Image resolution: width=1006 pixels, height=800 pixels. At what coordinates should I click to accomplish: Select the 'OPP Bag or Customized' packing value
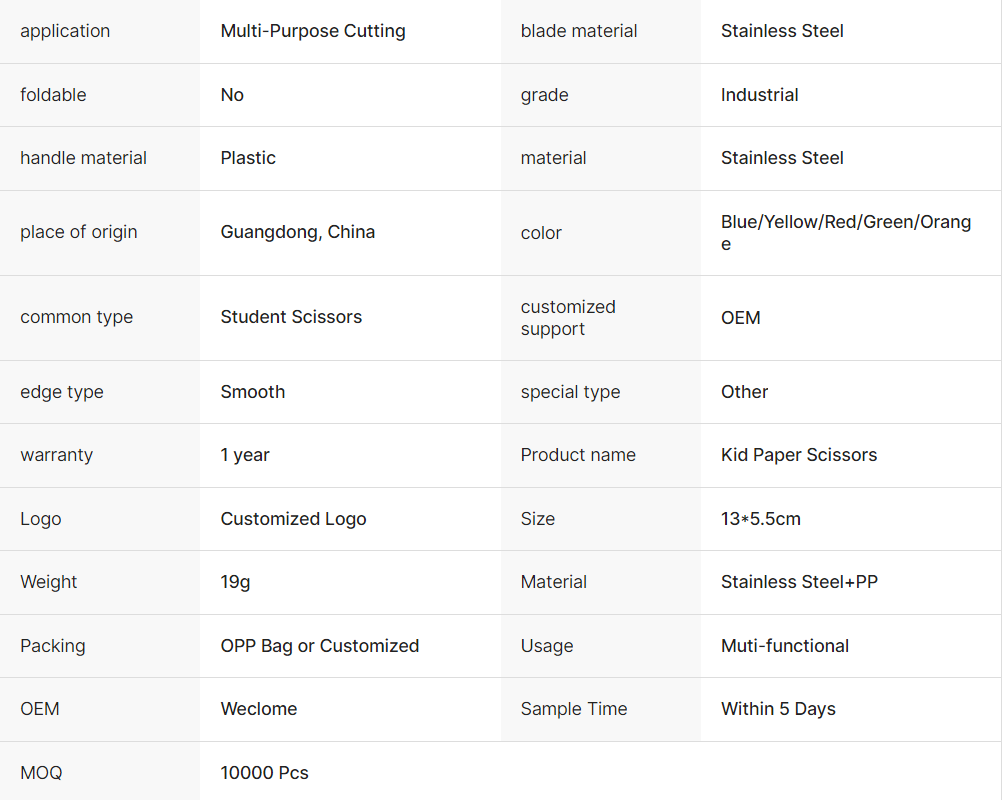click(x=320, y=646)
